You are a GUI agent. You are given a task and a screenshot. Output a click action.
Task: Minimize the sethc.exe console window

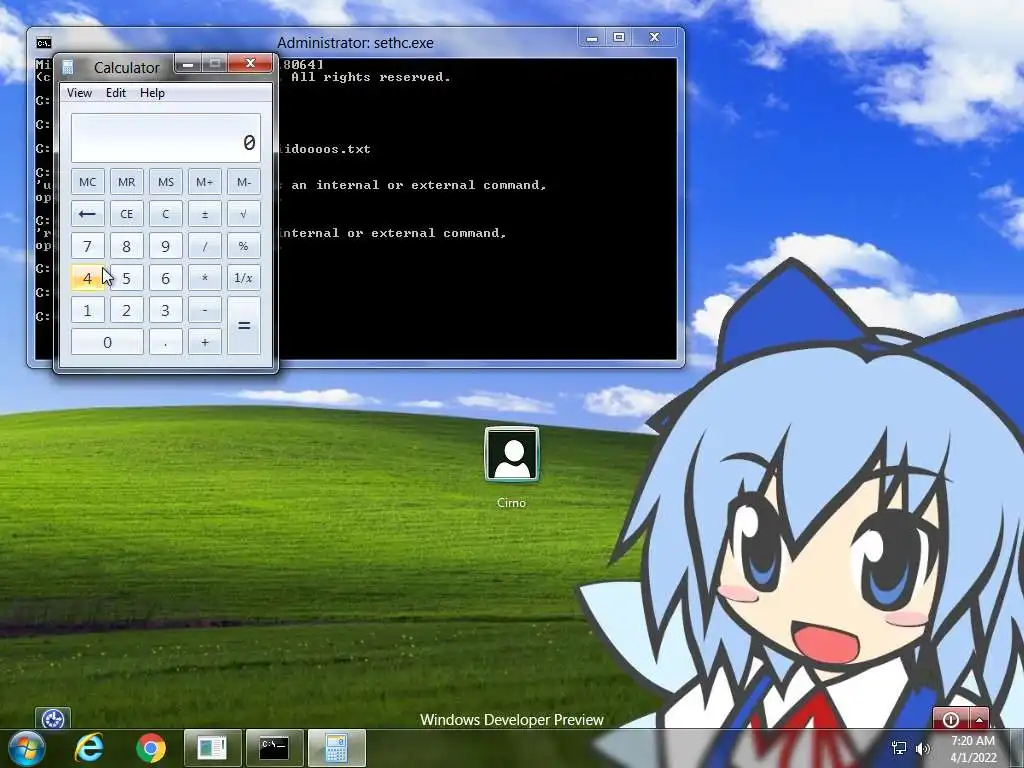click(x=592, y=38)
